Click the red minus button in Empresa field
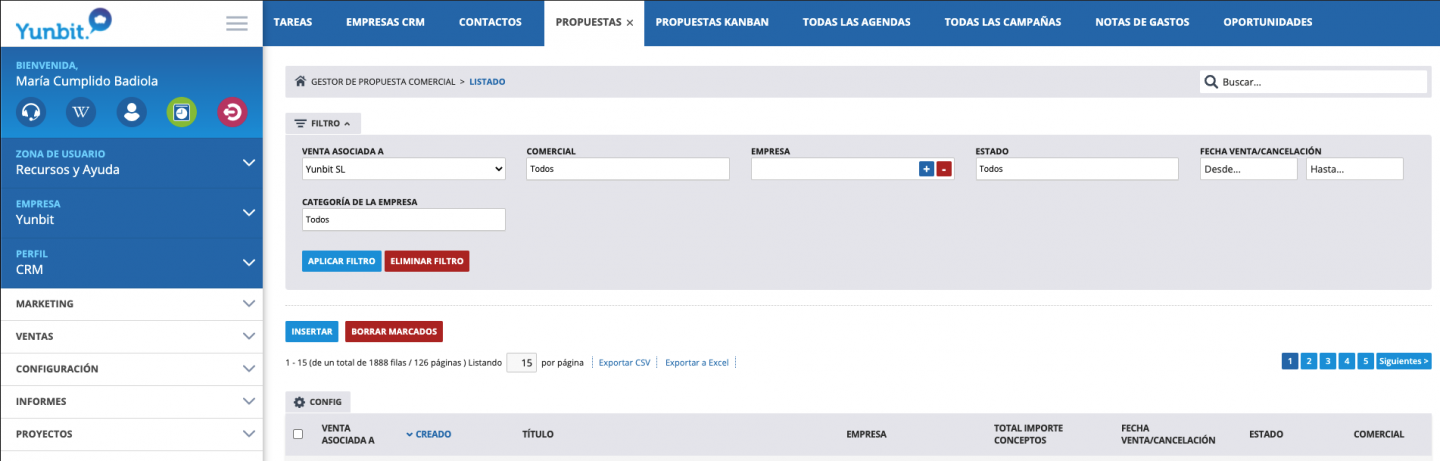This screenshot has width=1440, height=461. pos(944,170)
